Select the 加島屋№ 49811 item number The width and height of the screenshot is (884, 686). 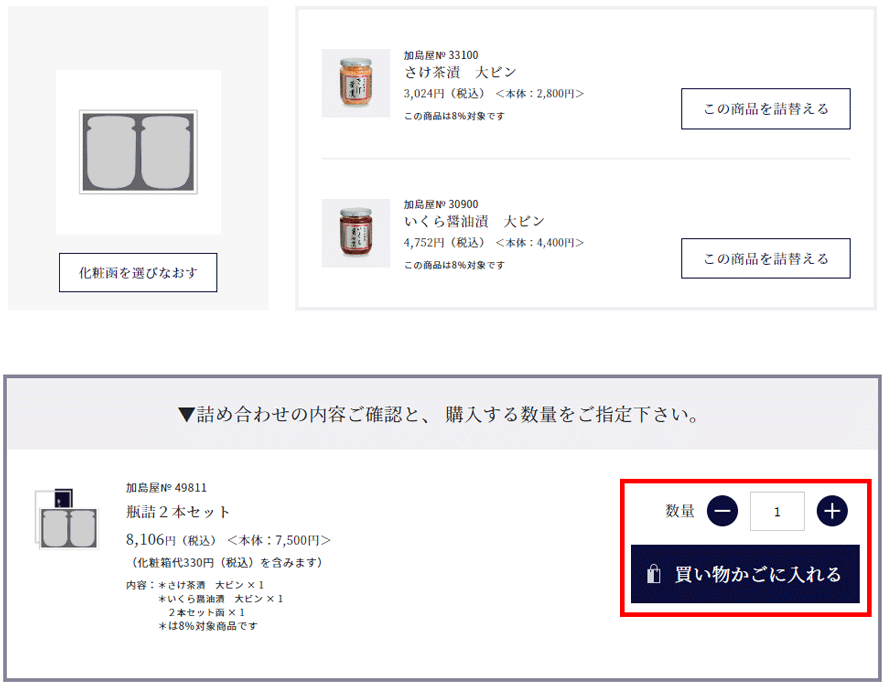click(166, 488)
